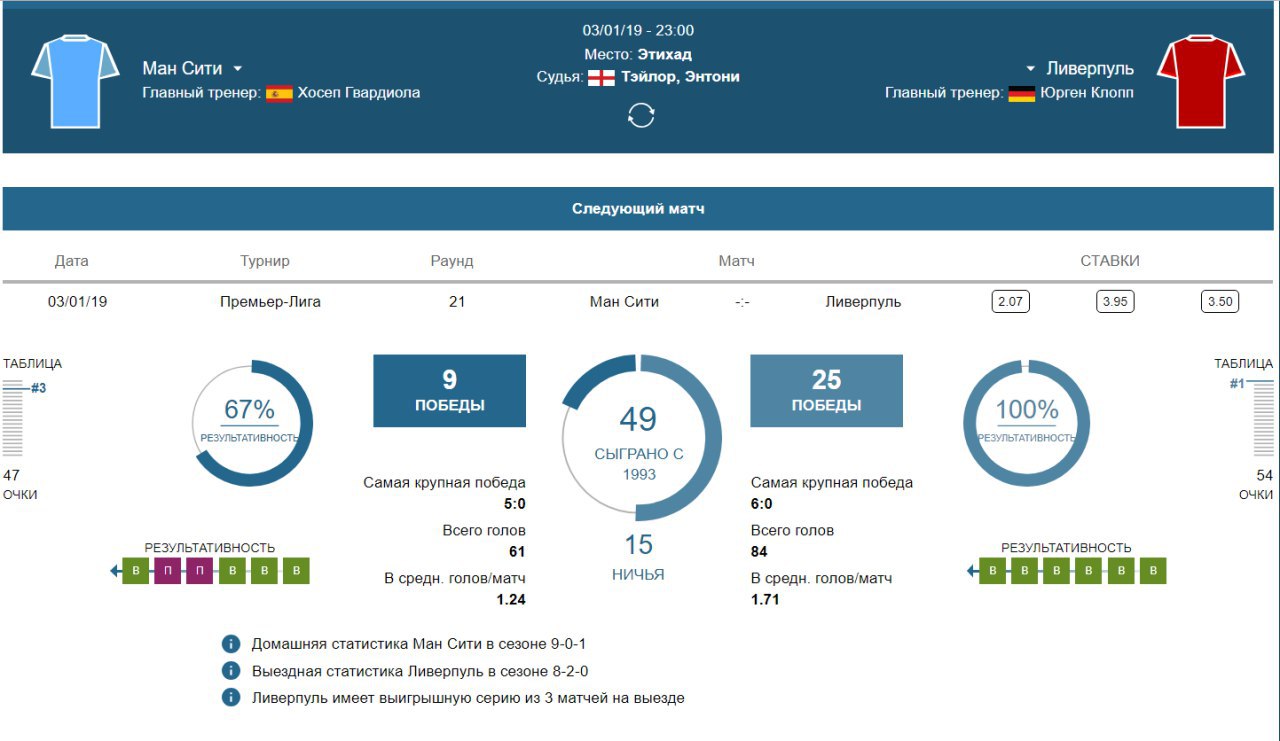Click the 9 ПОБЕДЫ box

point(450,391)
